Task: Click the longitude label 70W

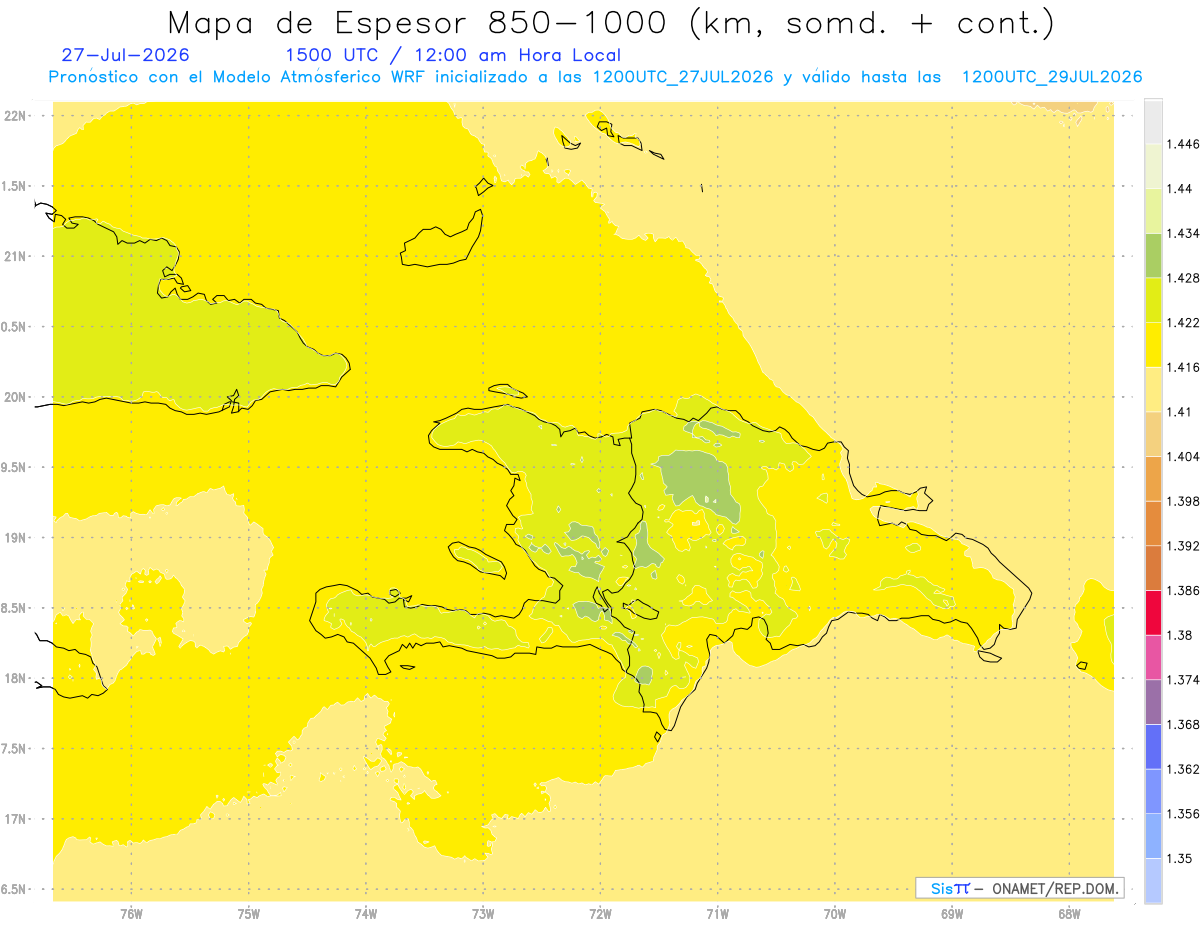Action: click(x=835, y=915)
